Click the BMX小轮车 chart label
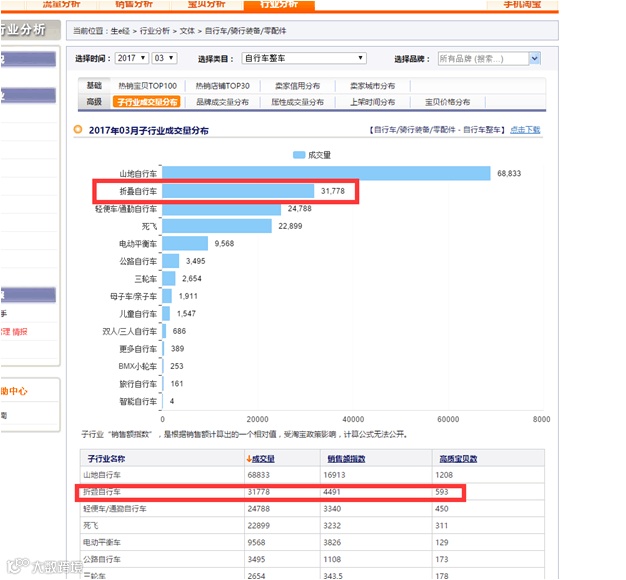This screenshot has width=626, height=580. point(137,366)
